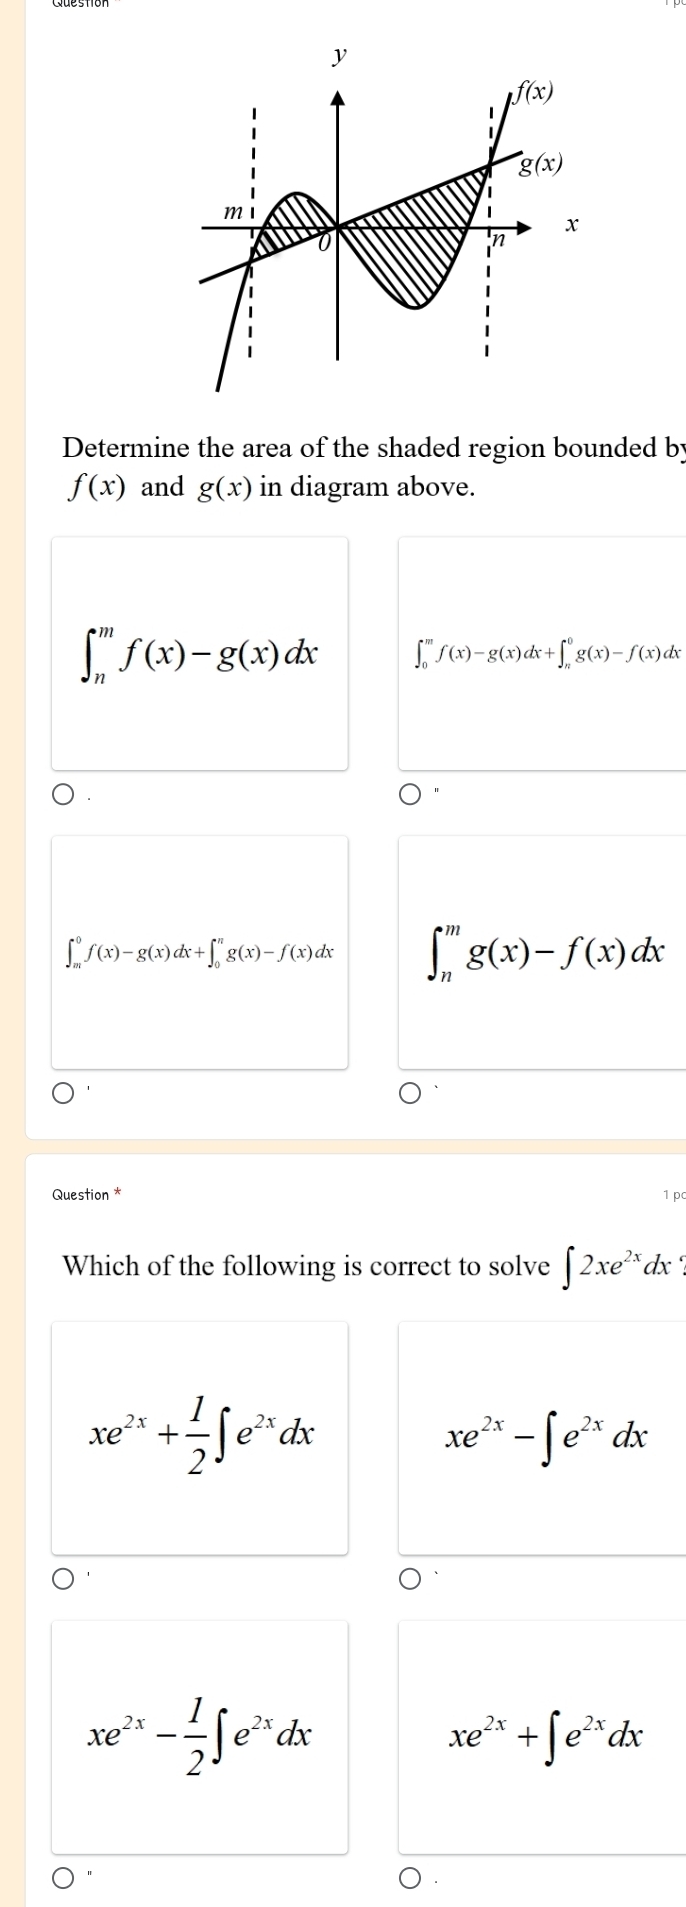Click card showing xe^2x − ∫e^2x dx
The image size is (686, 1907).
point(543,1438)
